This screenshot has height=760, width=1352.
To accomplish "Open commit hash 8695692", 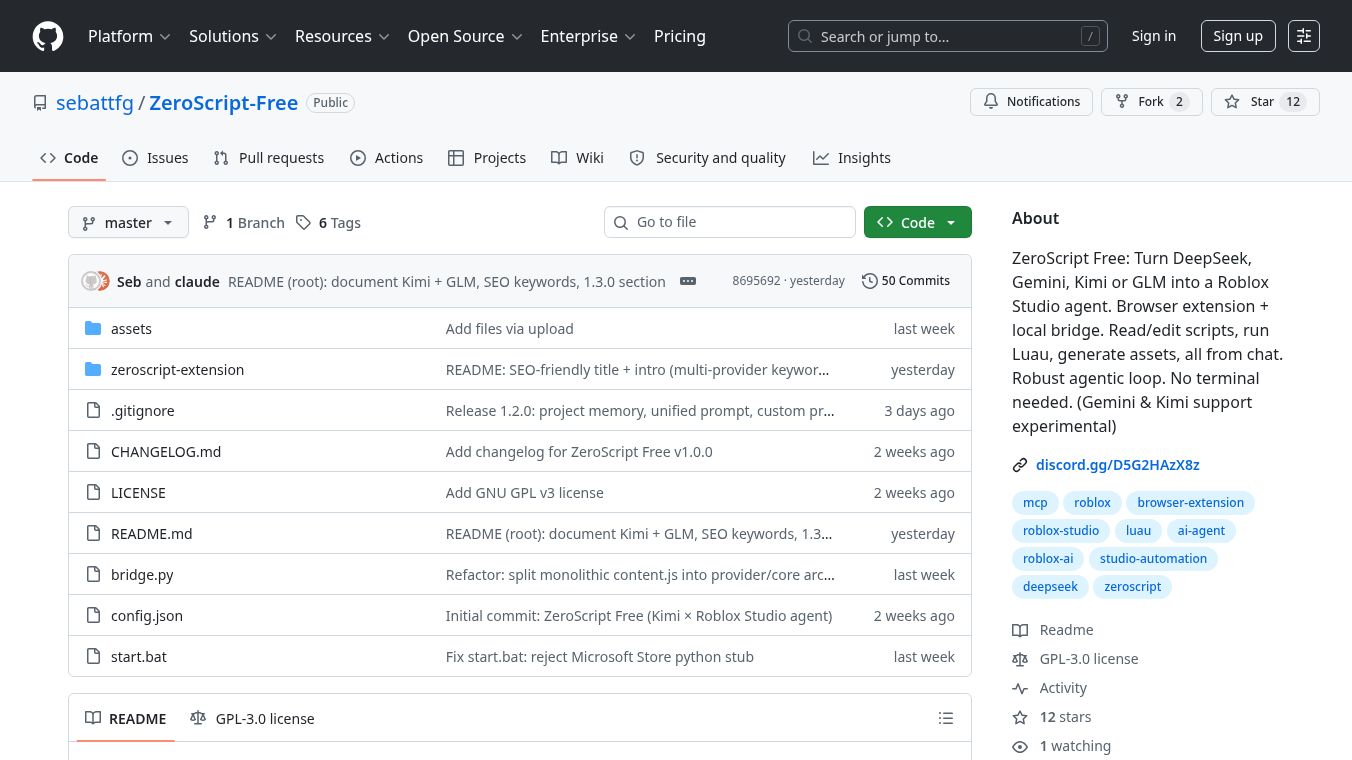I will coord(755,281).
